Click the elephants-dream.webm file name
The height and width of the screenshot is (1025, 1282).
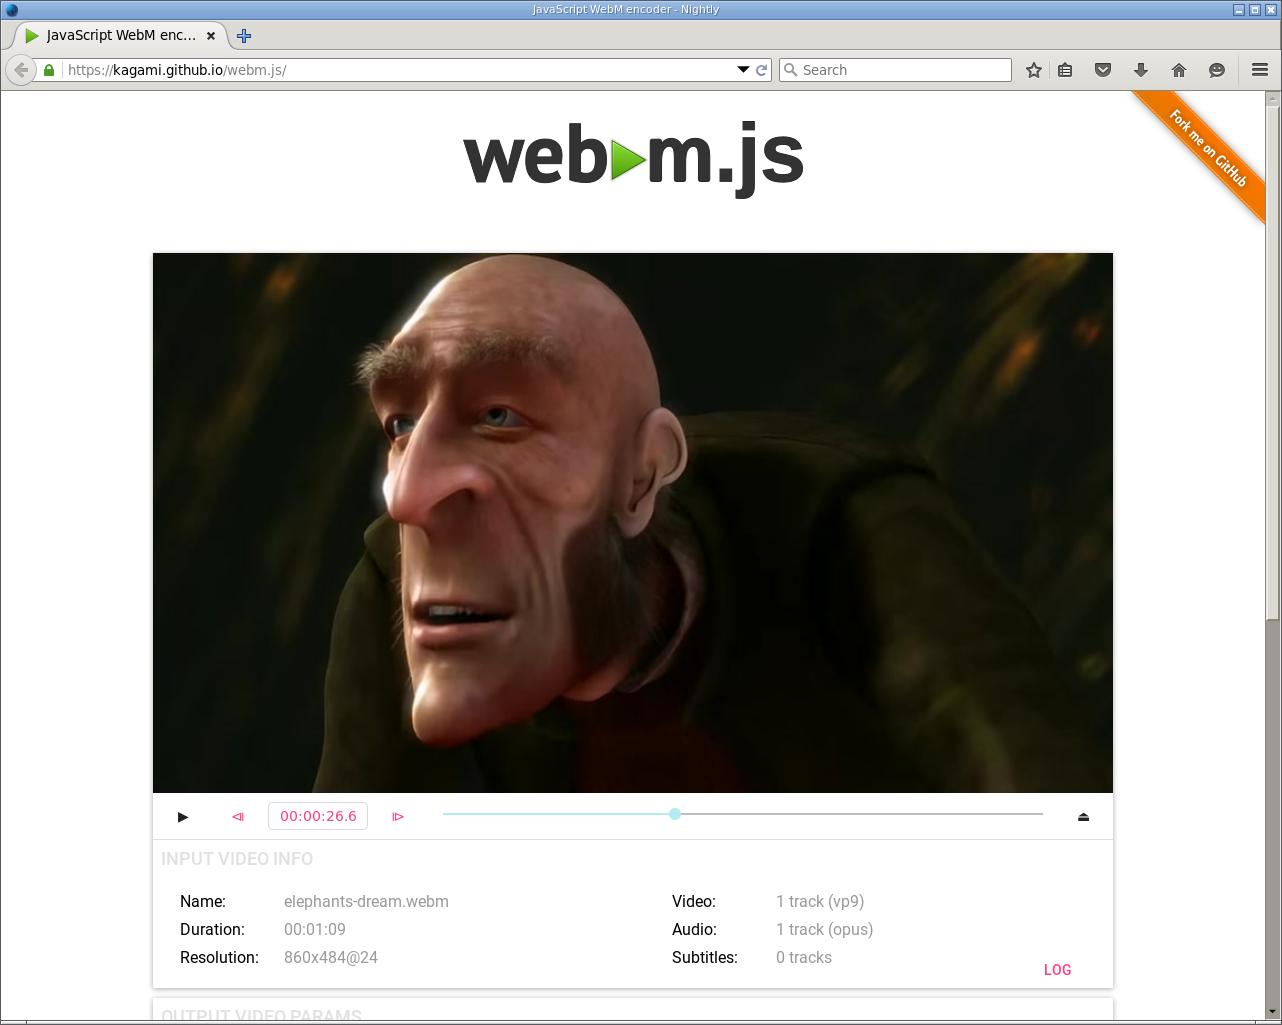pos(366,901)
